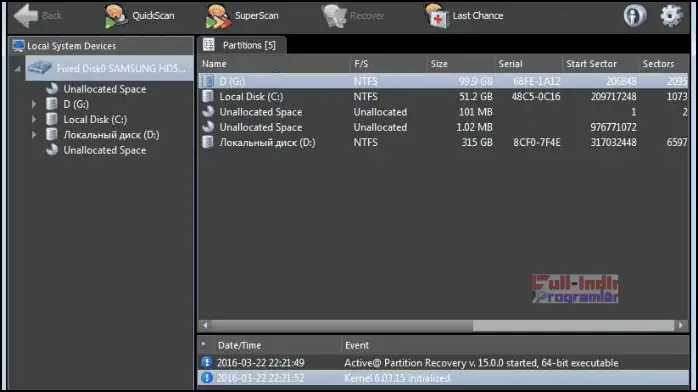Click the Partitions tab list icon
The width and height of the screenshot is (698, 392).
[x=209, y=44]
